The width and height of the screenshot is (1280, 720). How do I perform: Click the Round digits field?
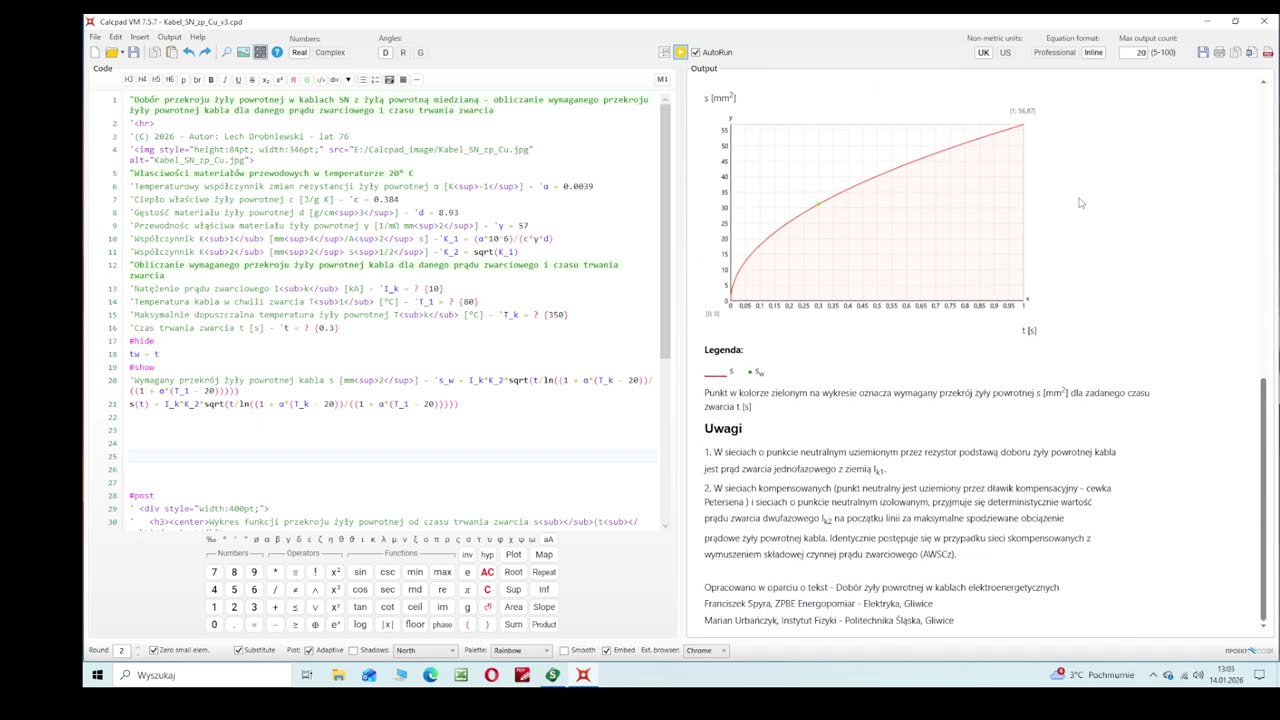pos(121,650)
